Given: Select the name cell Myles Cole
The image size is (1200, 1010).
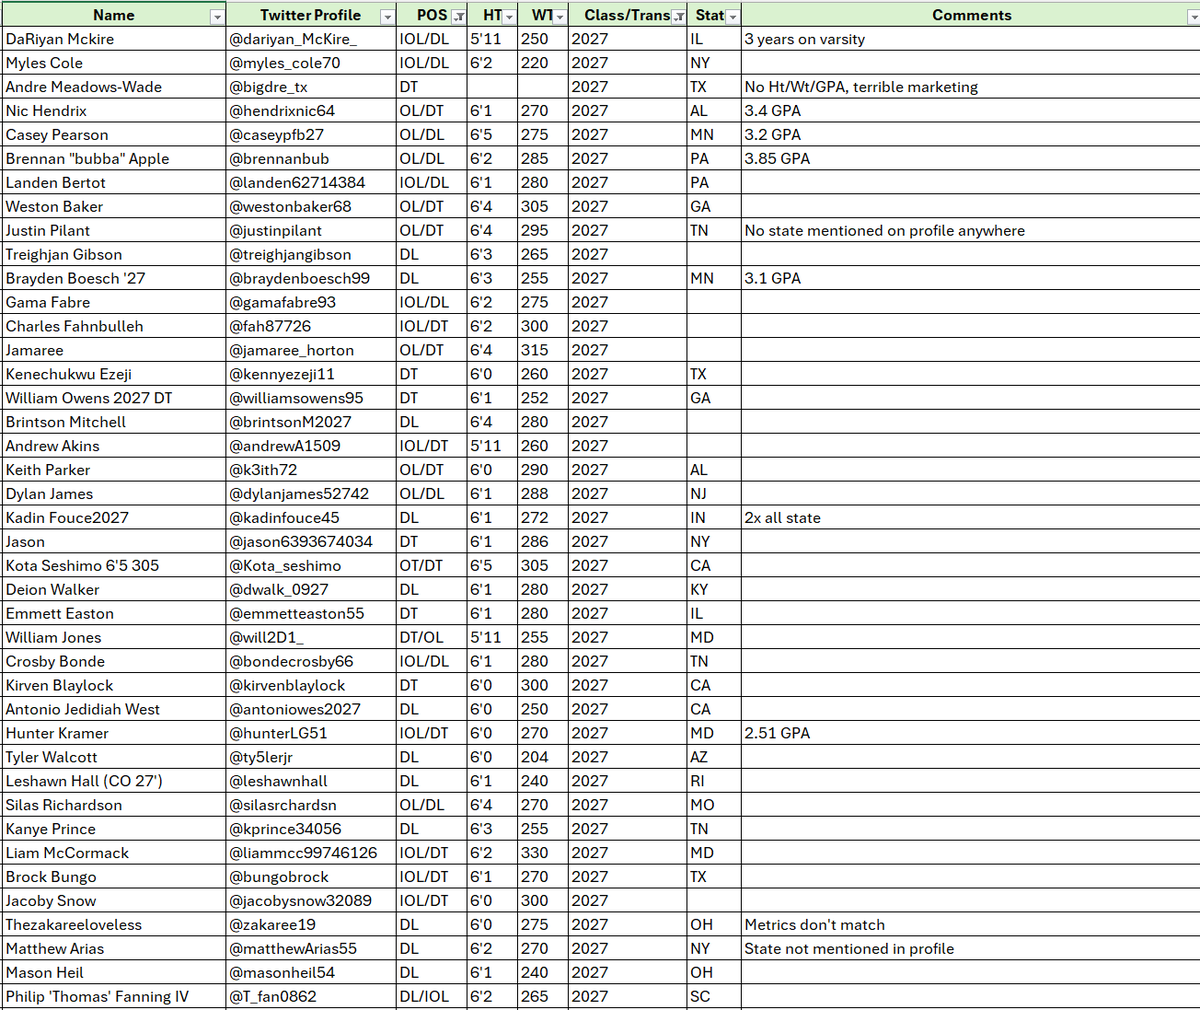Looking at the screenshot, I should (x=114, y=63).
